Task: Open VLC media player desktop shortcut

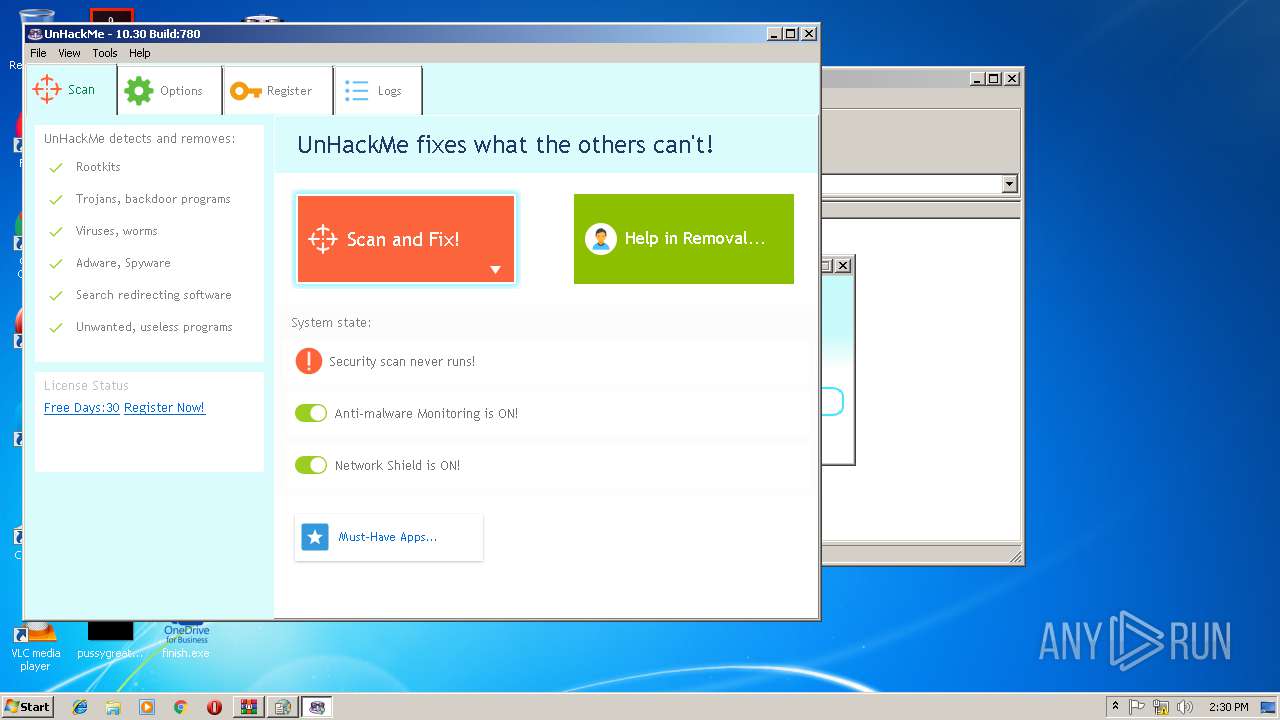Action: (x=35, y=645)
